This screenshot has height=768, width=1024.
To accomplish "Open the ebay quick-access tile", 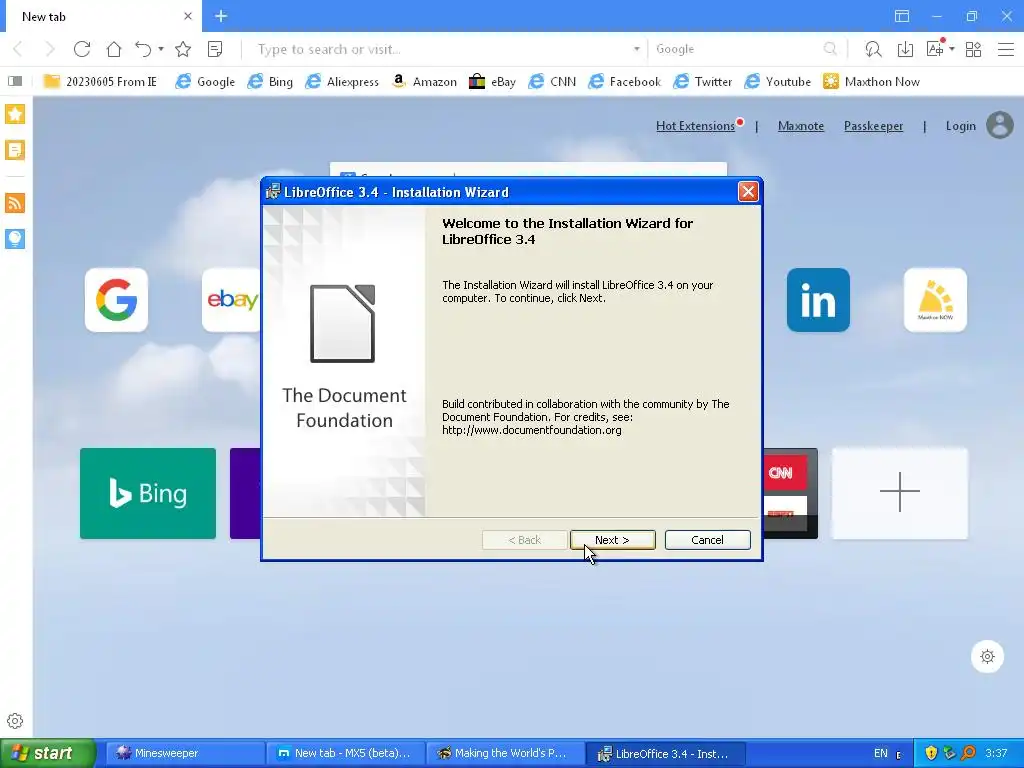I will point(231,300).
